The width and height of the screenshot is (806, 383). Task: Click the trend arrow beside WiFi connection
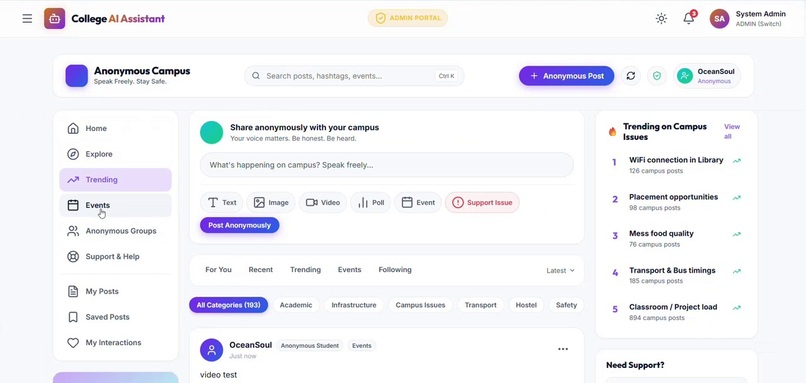[x=737, y=161]
